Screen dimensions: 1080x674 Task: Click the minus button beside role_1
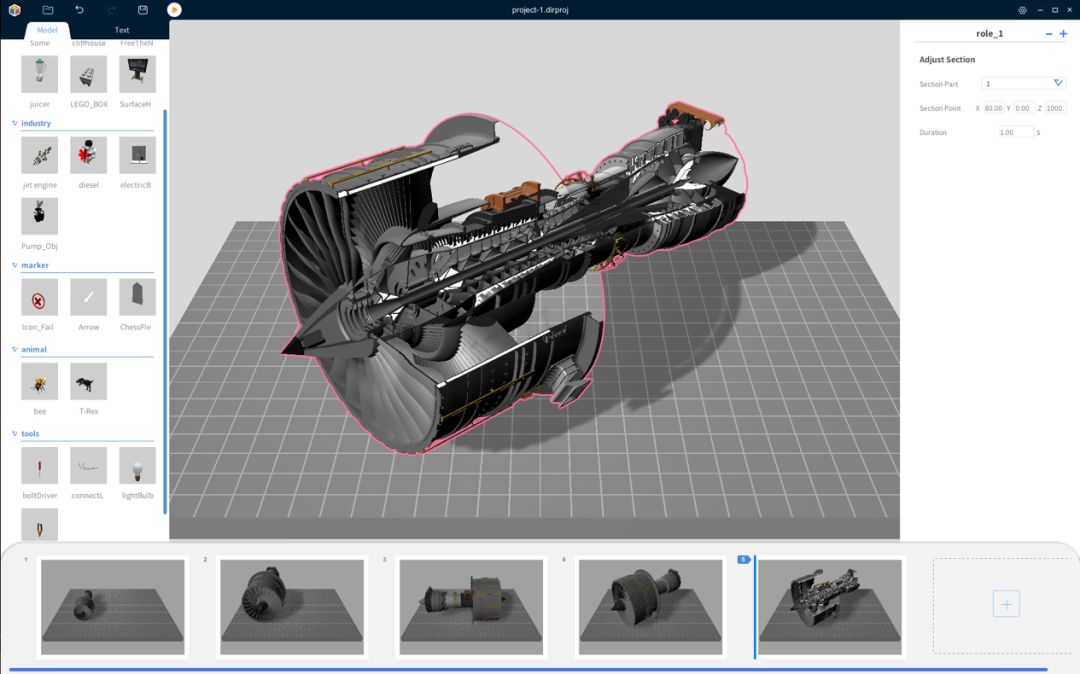[1049, 34]
